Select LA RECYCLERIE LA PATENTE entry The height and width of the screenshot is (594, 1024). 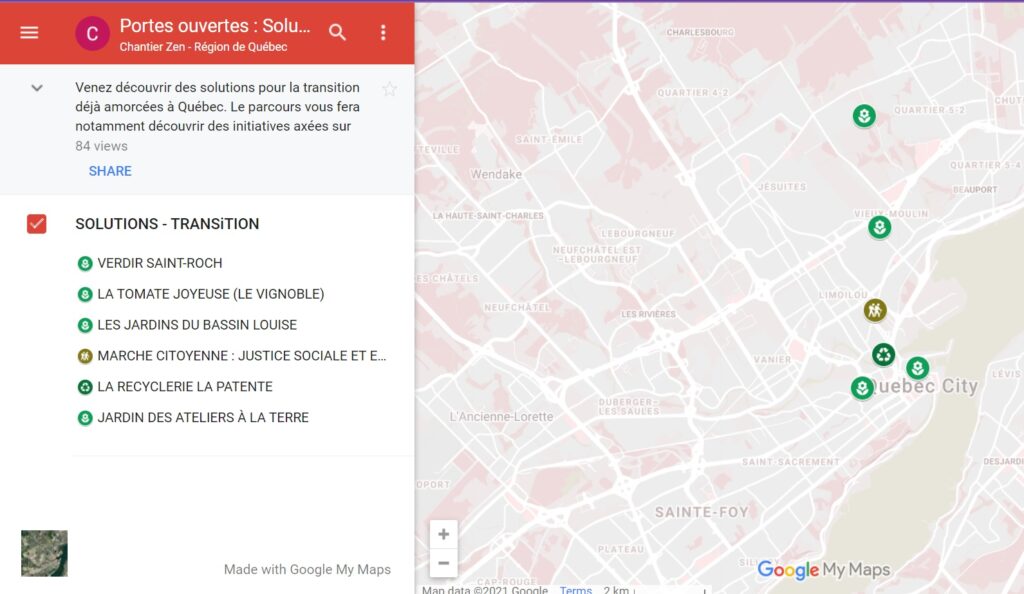click(185, 386)
